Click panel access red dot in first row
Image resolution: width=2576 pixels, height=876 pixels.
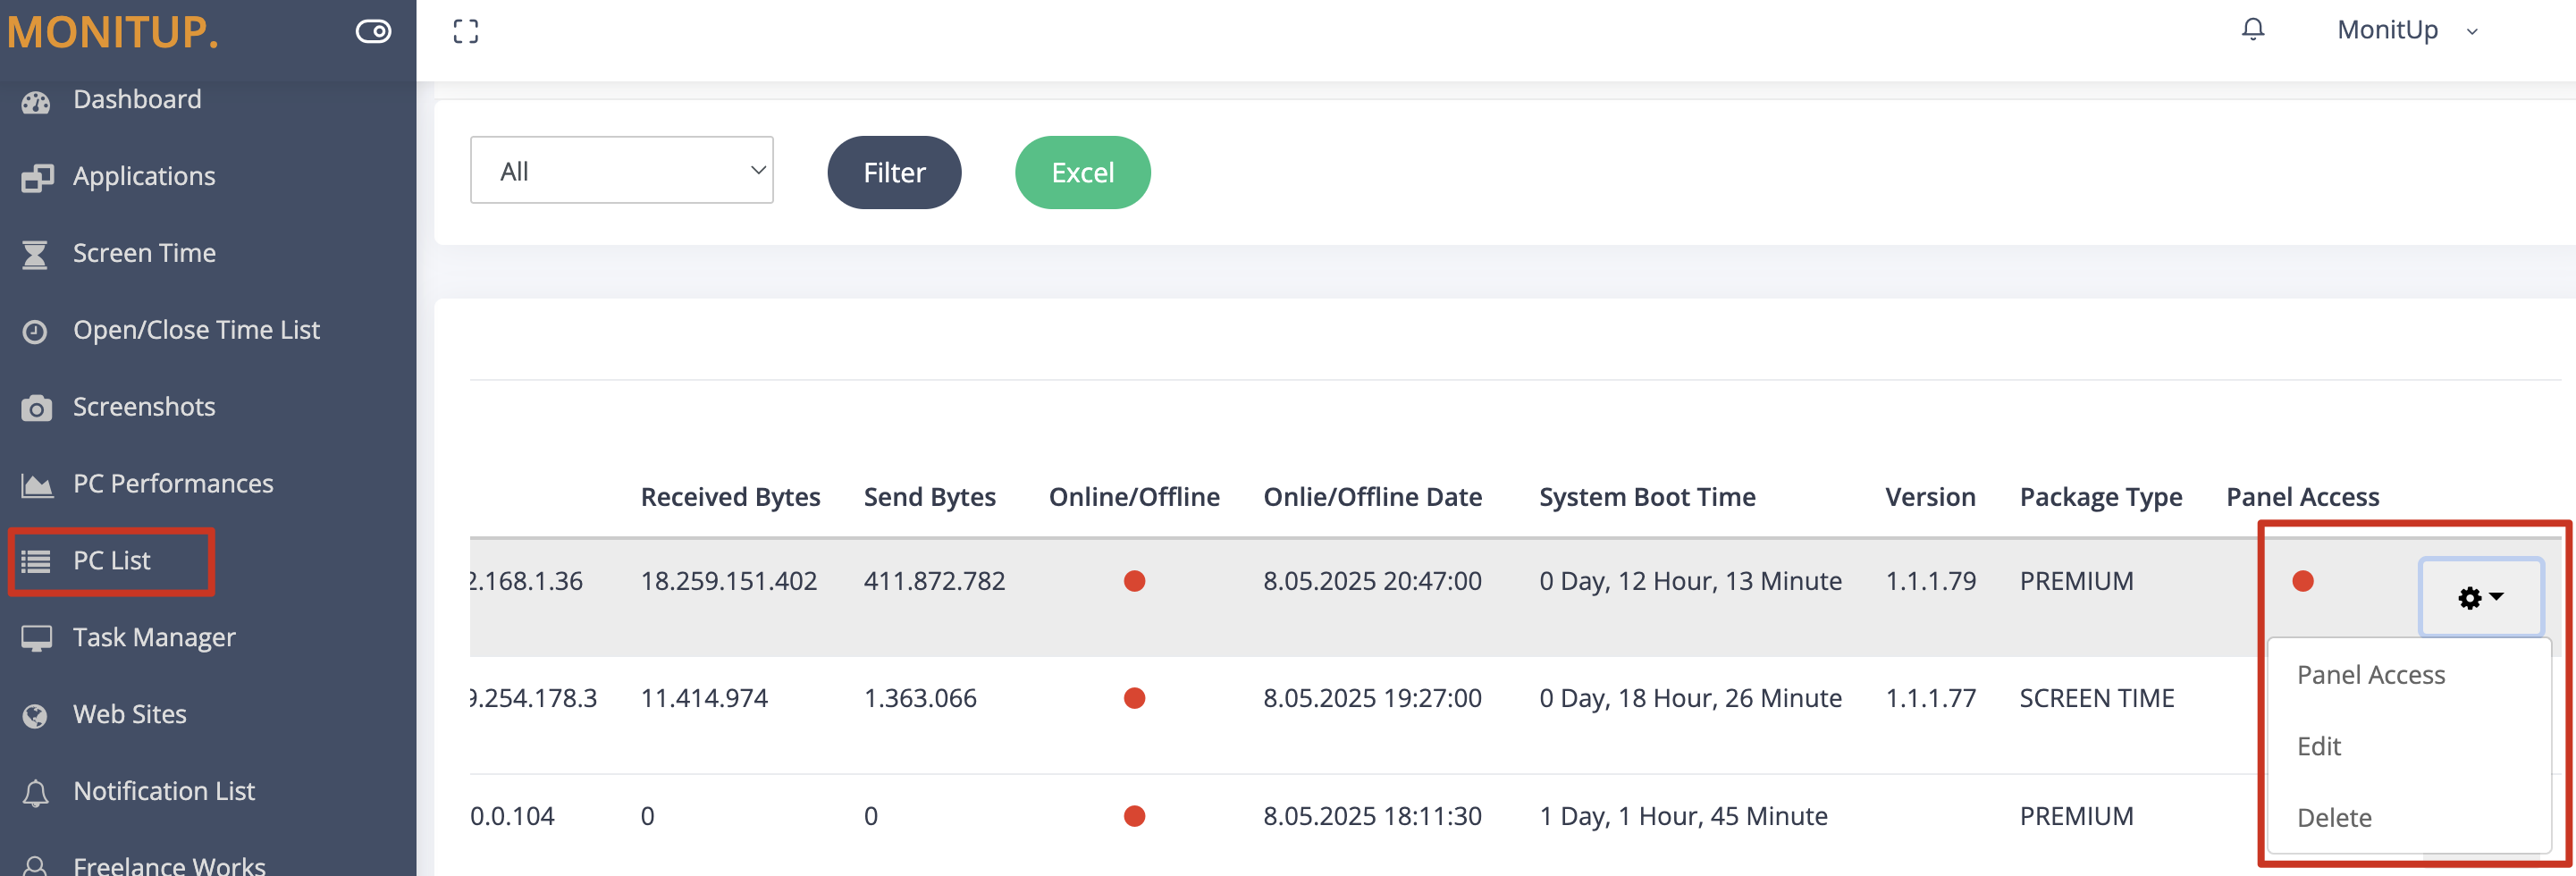(x=2303, y=581)
